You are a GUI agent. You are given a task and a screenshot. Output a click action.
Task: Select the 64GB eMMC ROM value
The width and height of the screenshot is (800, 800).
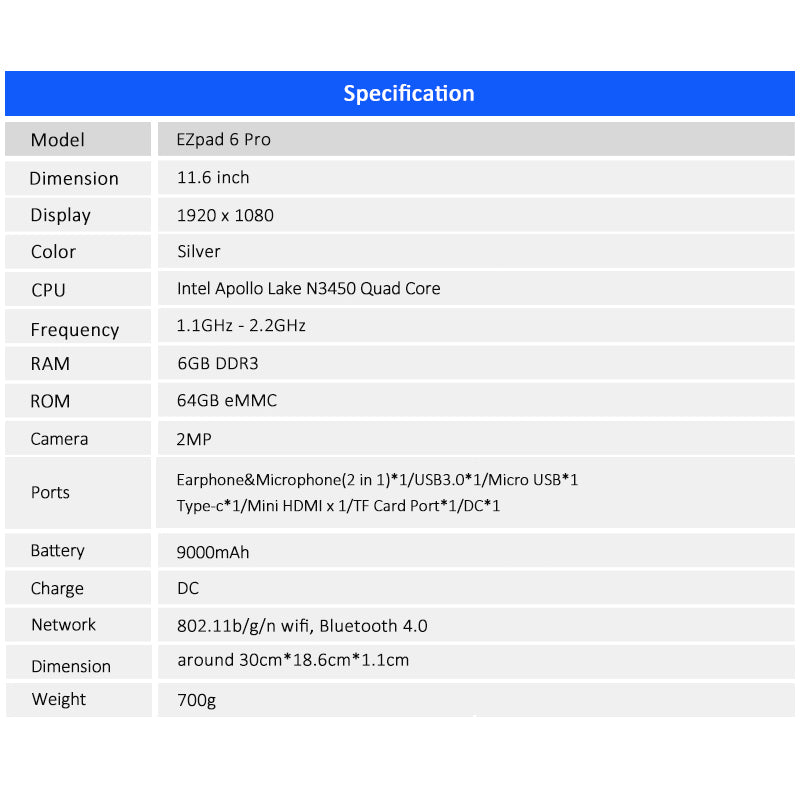tap(227, 401)
